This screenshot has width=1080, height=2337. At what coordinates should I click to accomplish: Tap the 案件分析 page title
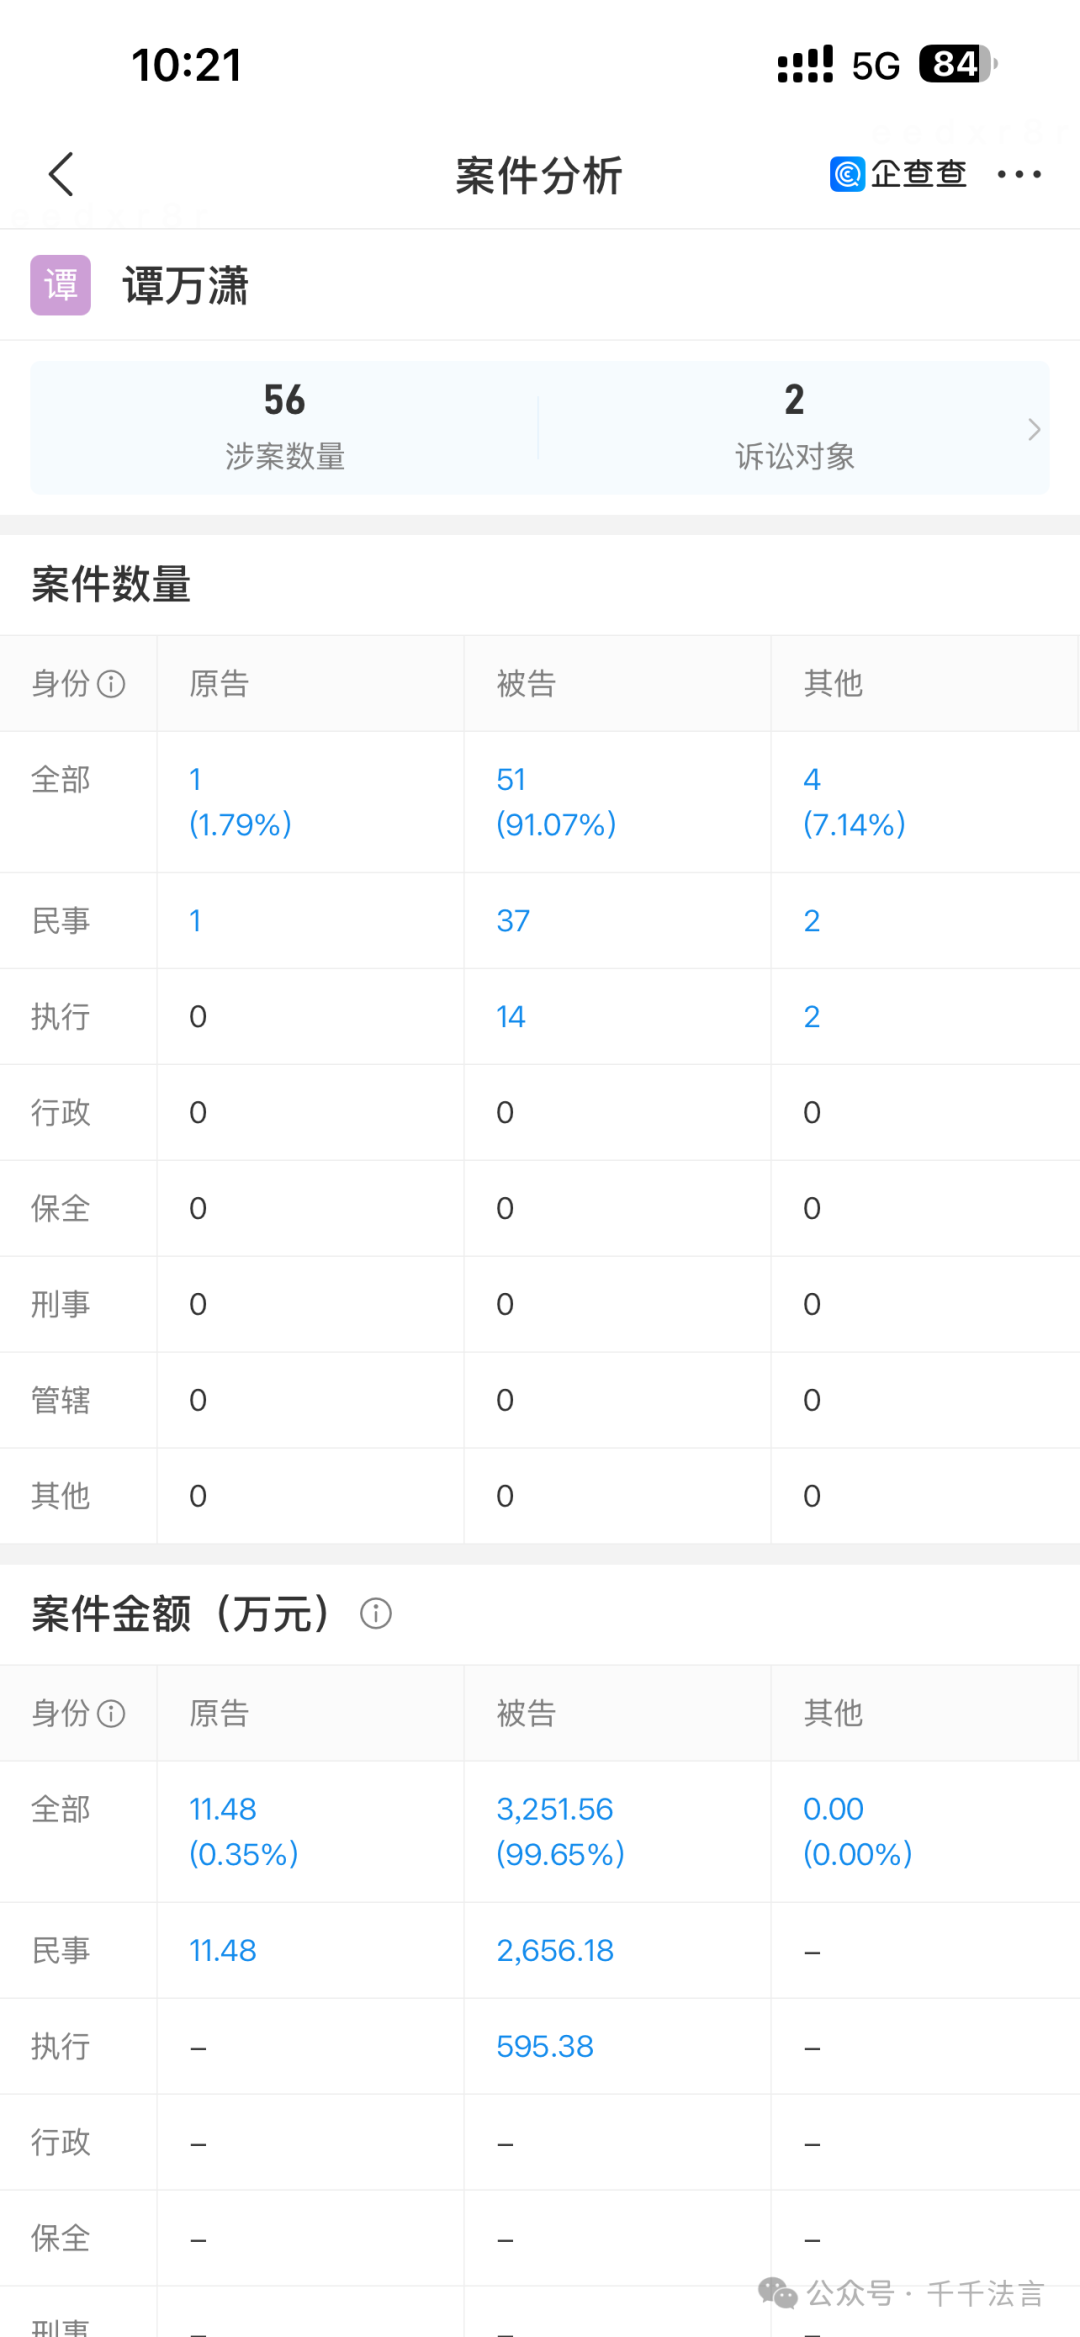pyautogui.click(x=539, y=176)
